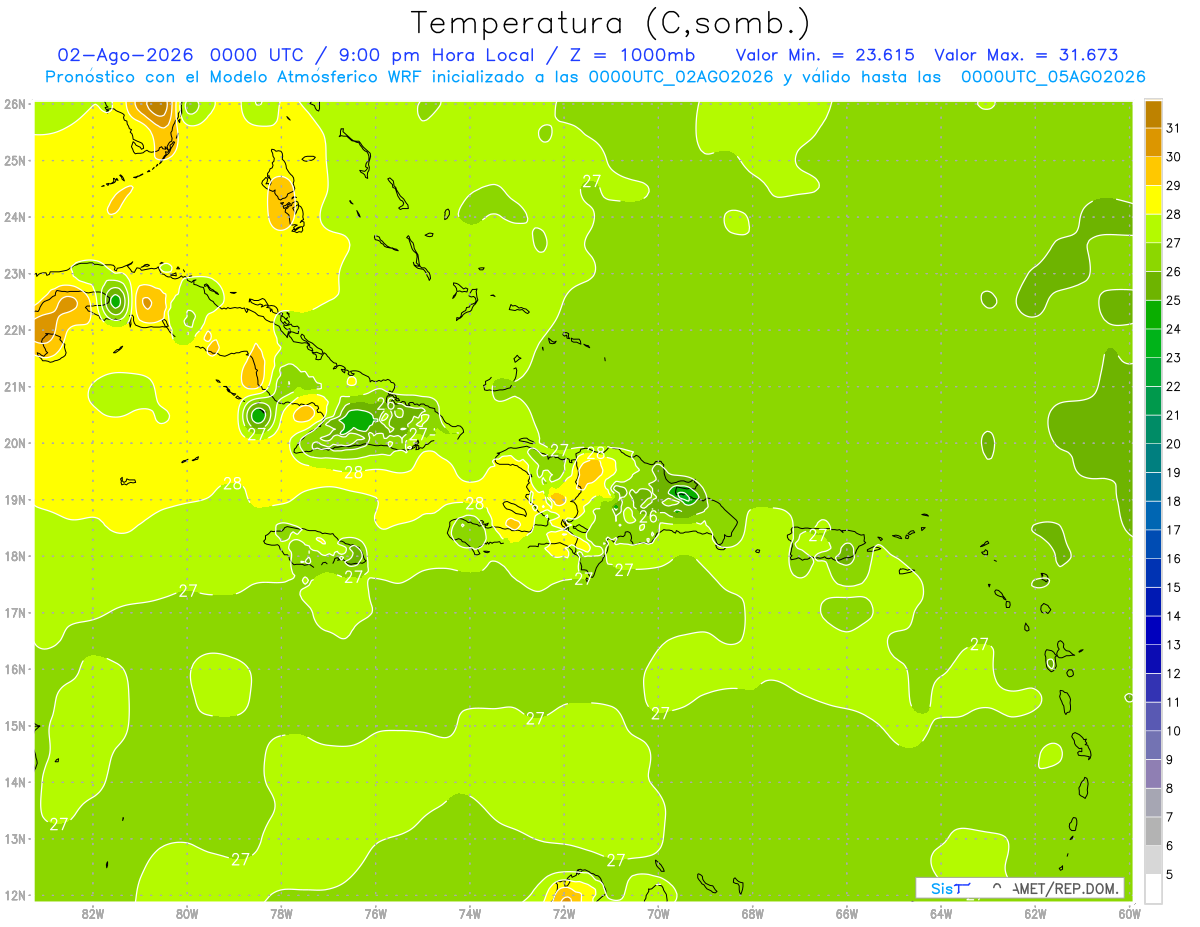Click the latitude axis label "22N"

tap(15, 330)
